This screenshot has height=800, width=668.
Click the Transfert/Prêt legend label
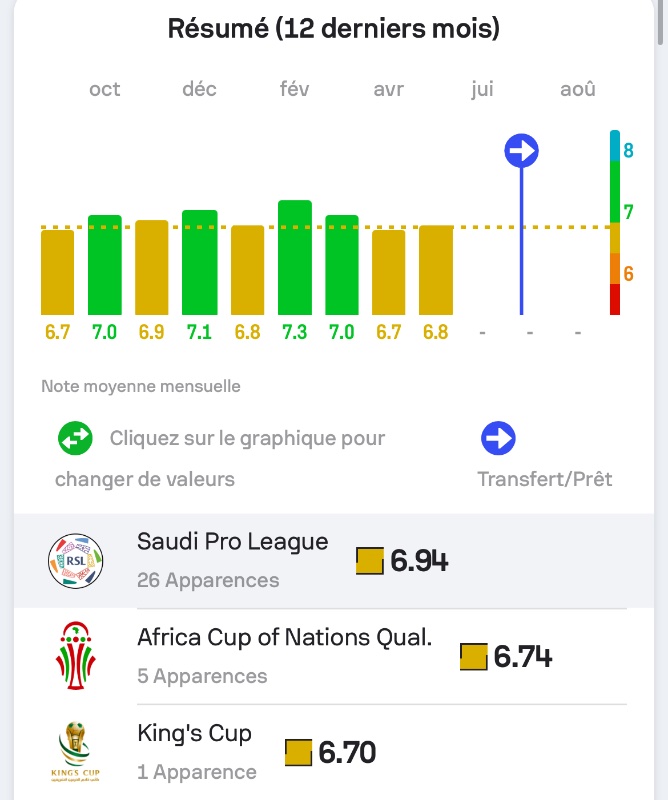(545, 479)
